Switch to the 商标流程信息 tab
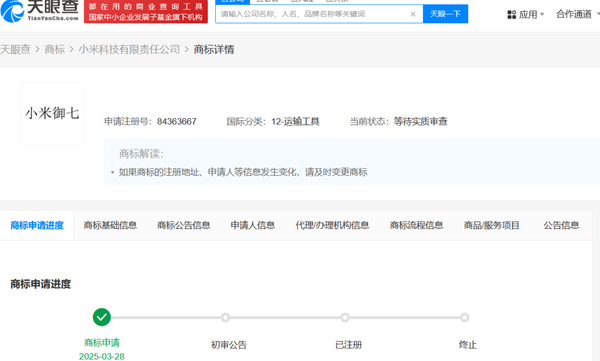 tap(416, 225)
